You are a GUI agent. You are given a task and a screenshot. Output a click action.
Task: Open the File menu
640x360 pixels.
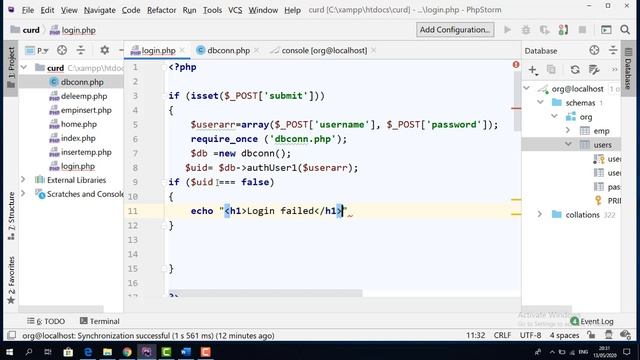[28, 10]
